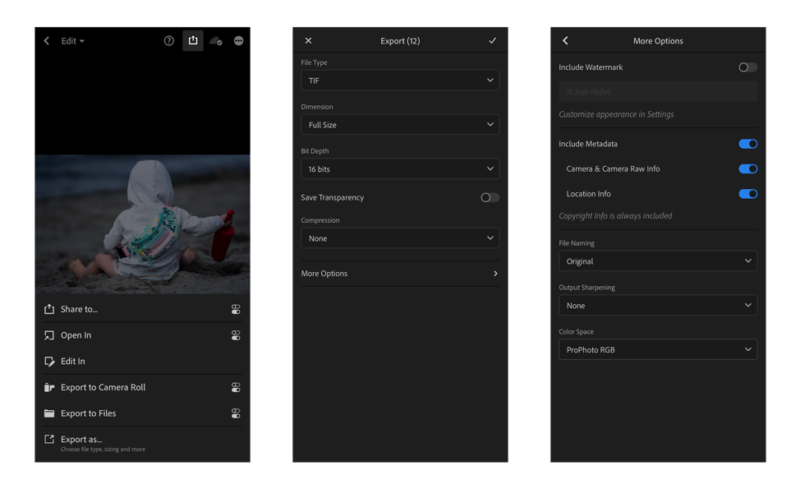Open the help question mark icon
The height and width of the screenshot is (489, 800).
pos(169,41)
